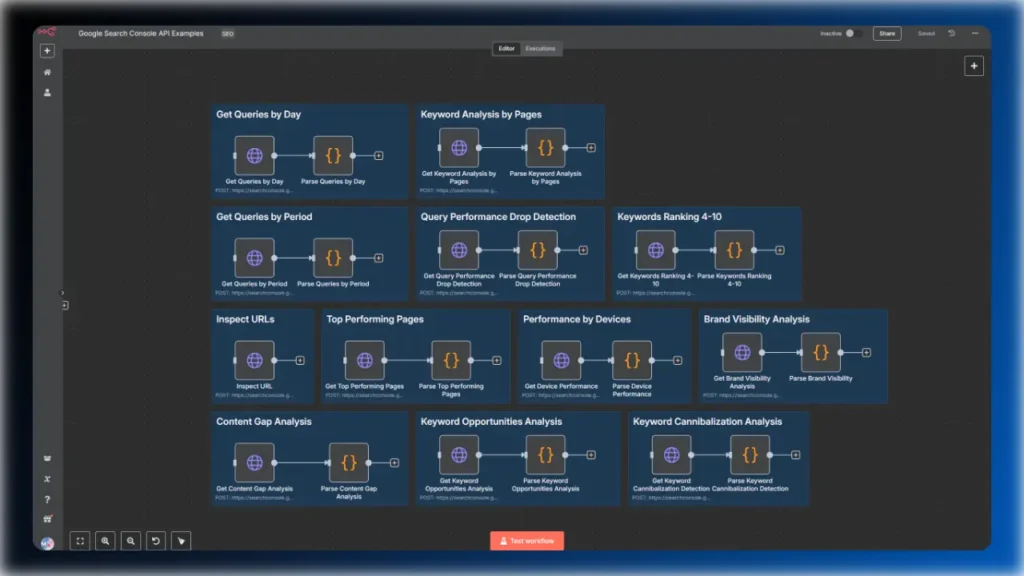Click the zoom out magnifier button

pos(131,541)
